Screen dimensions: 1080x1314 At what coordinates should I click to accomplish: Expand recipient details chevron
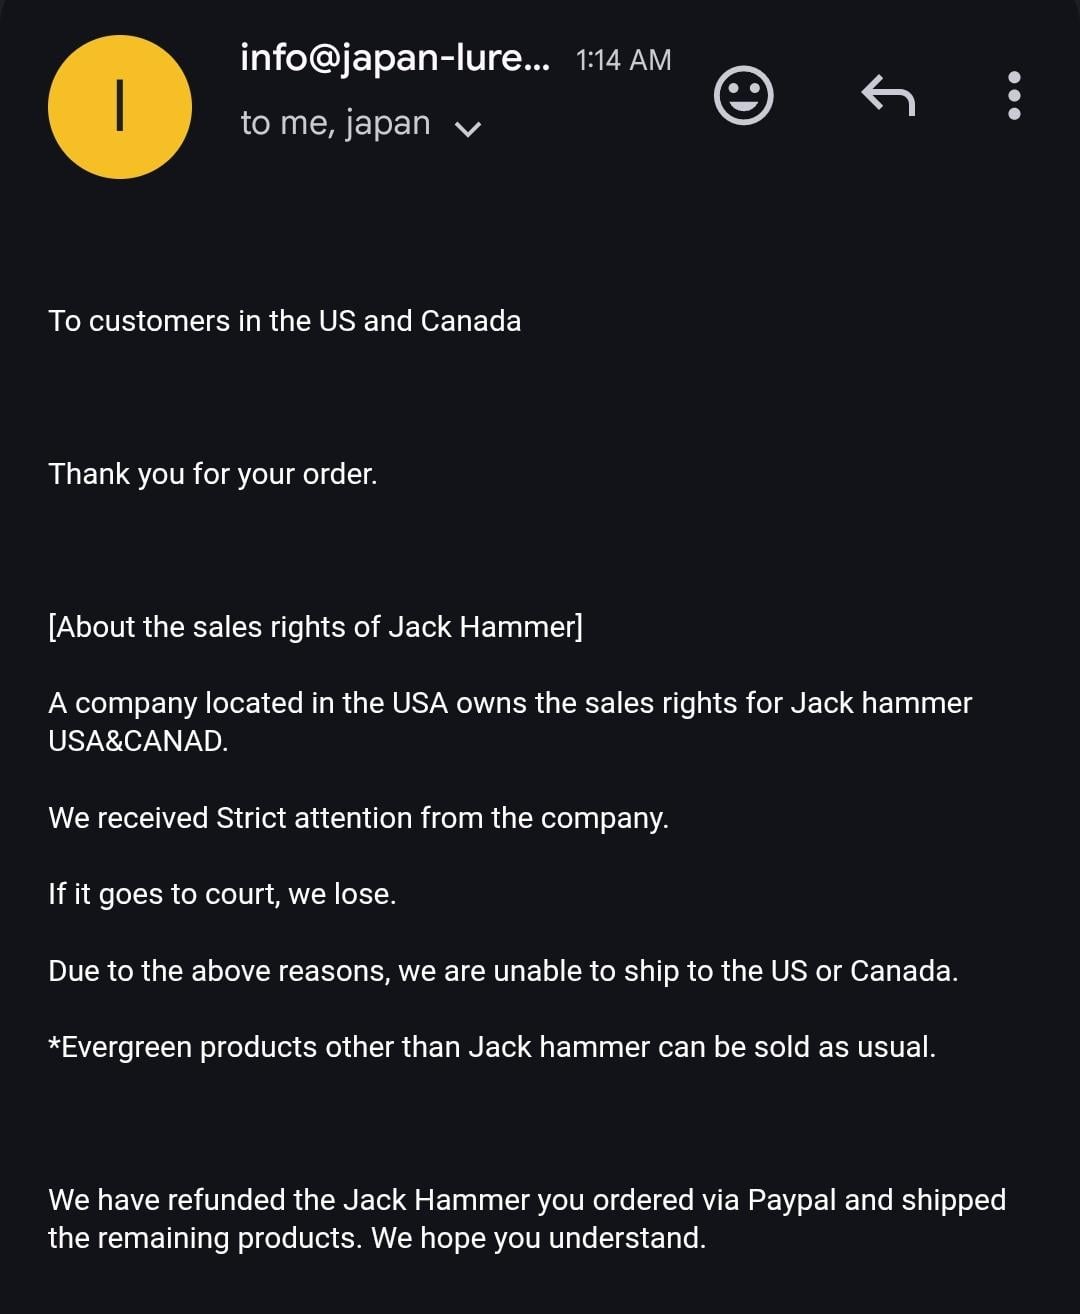coord(468,128)
